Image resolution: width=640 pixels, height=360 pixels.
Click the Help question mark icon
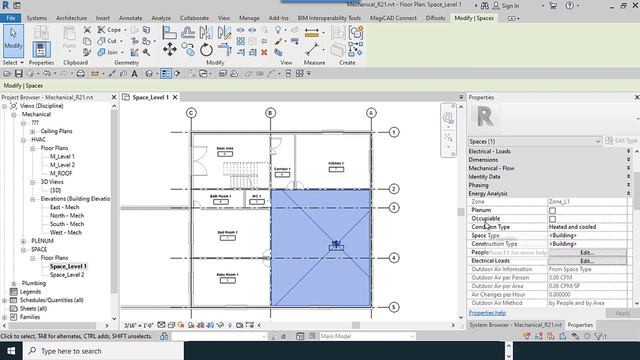(569, 5)
